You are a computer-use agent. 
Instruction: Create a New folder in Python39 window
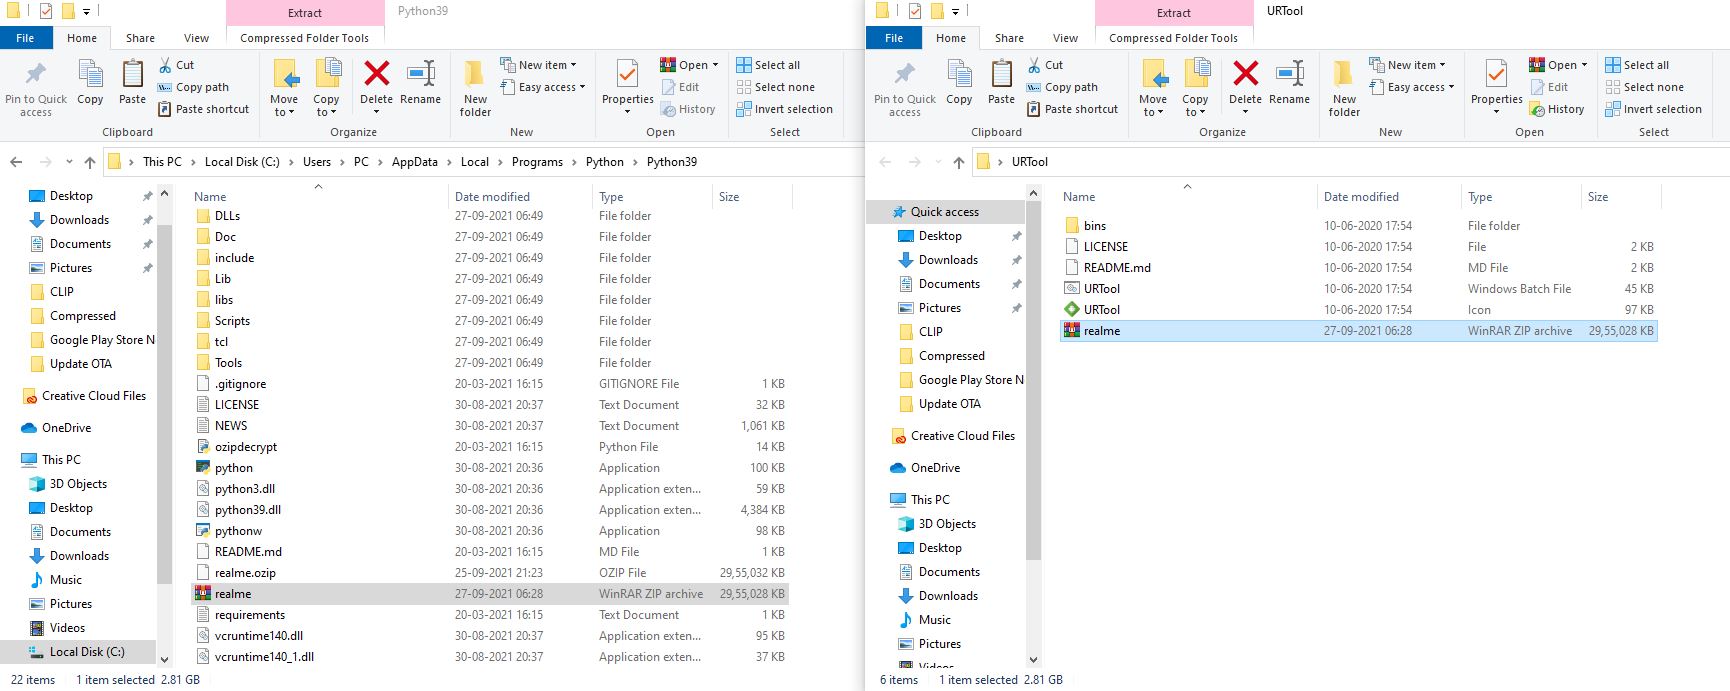coord(475,89)
